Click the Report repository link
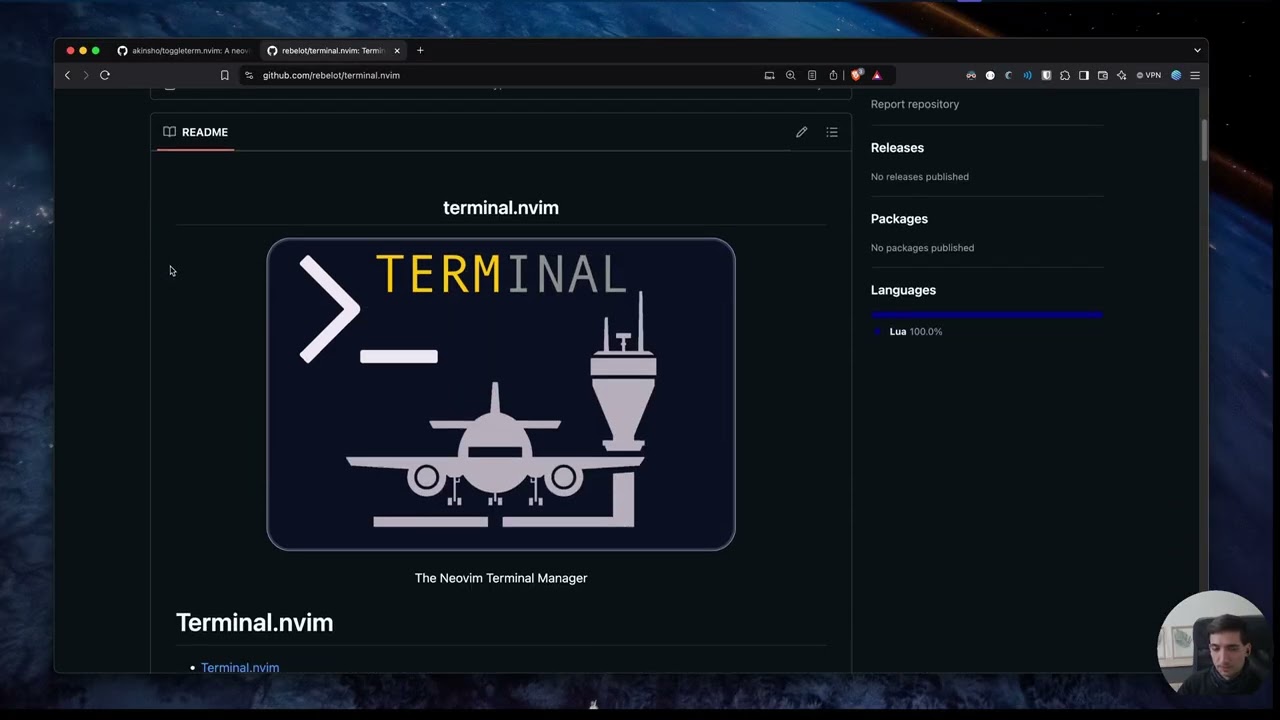This screenshot has width=1280, height=720. tap(915, 104)
